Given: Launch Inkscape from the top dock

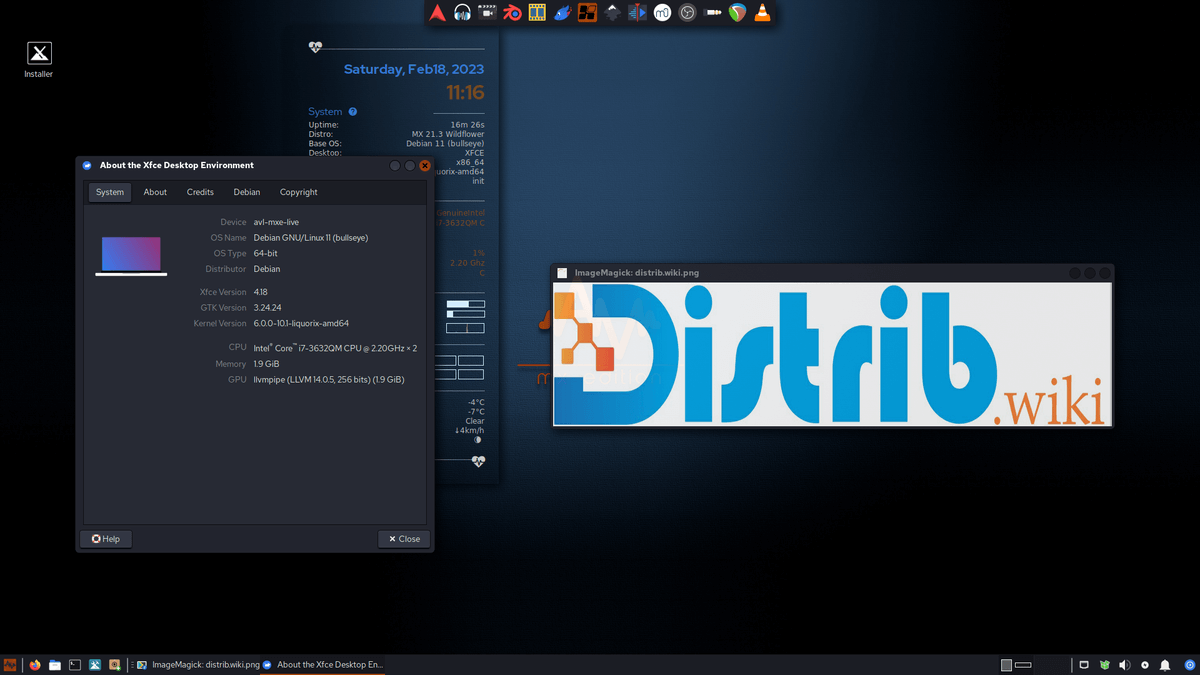Looking at the screenshot, I should 612,13.
